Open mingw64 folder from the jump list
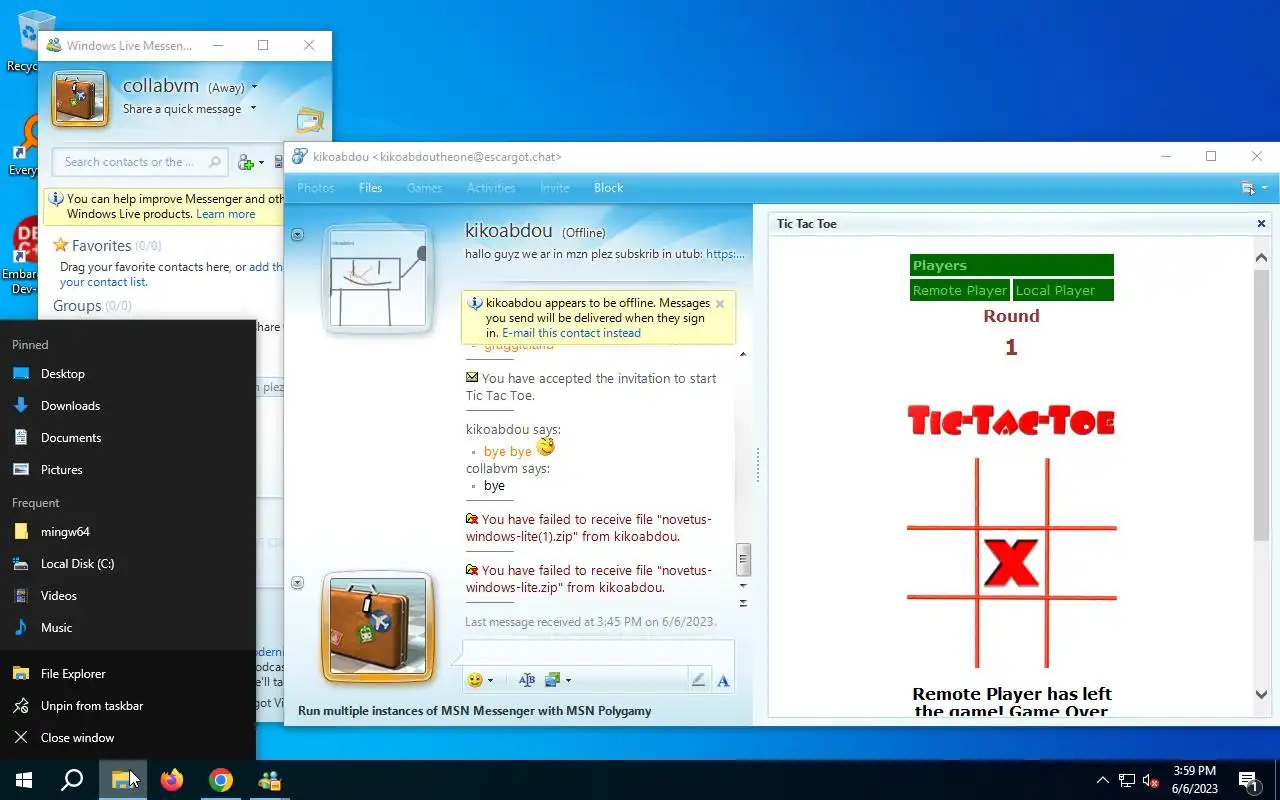The image size is (1280, 800). (x=128, y=531)
